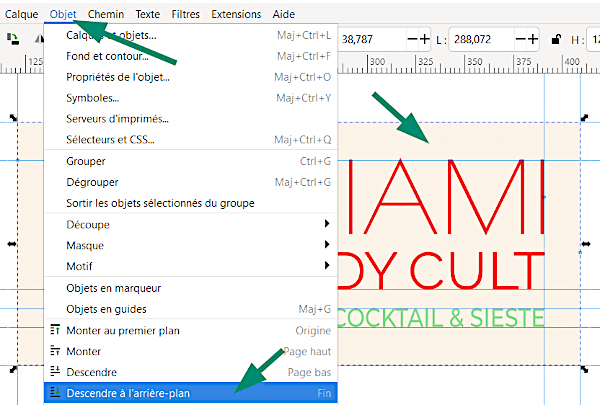Expand the Découpe submenu

(191, 224)
